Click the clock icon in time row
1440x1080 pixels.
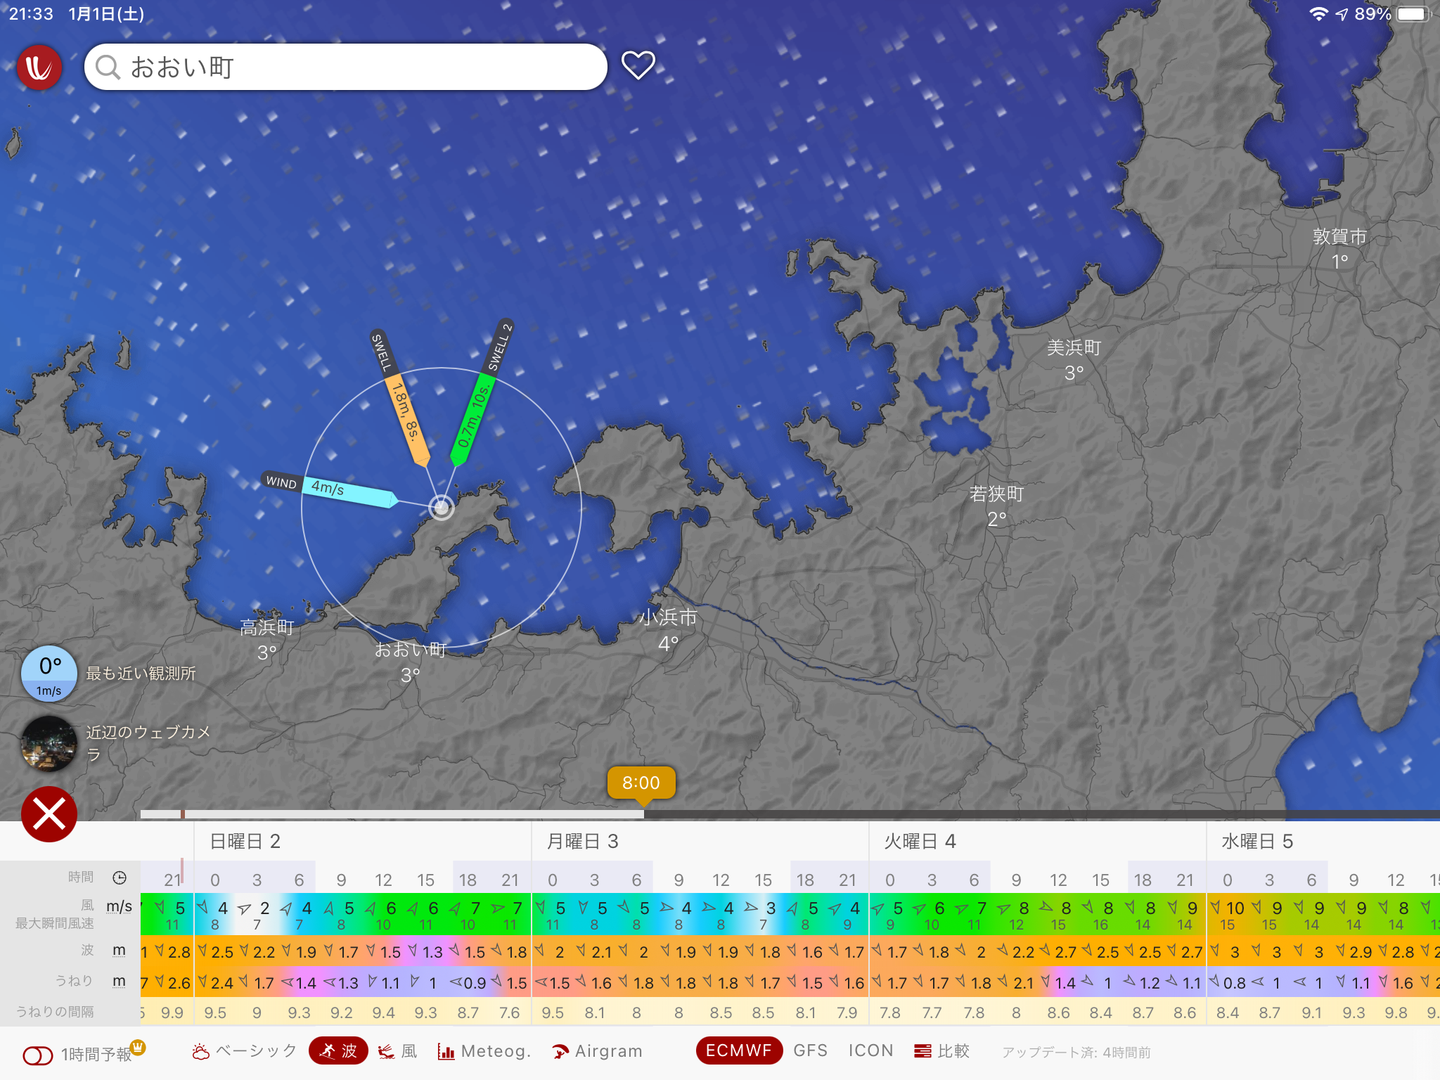tap(119, 878)
